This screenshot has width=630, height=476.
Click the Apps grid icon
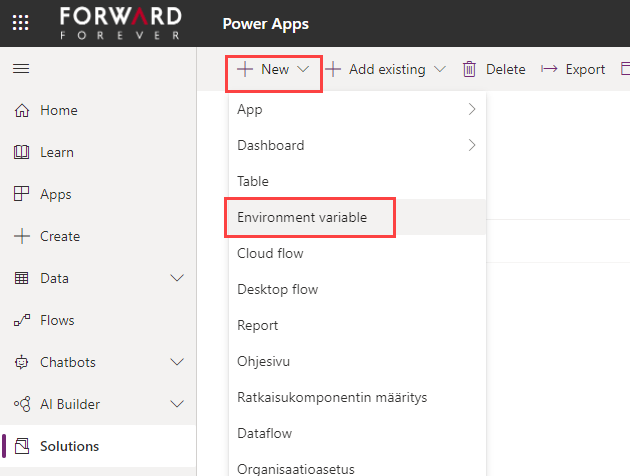click(21, 195)
